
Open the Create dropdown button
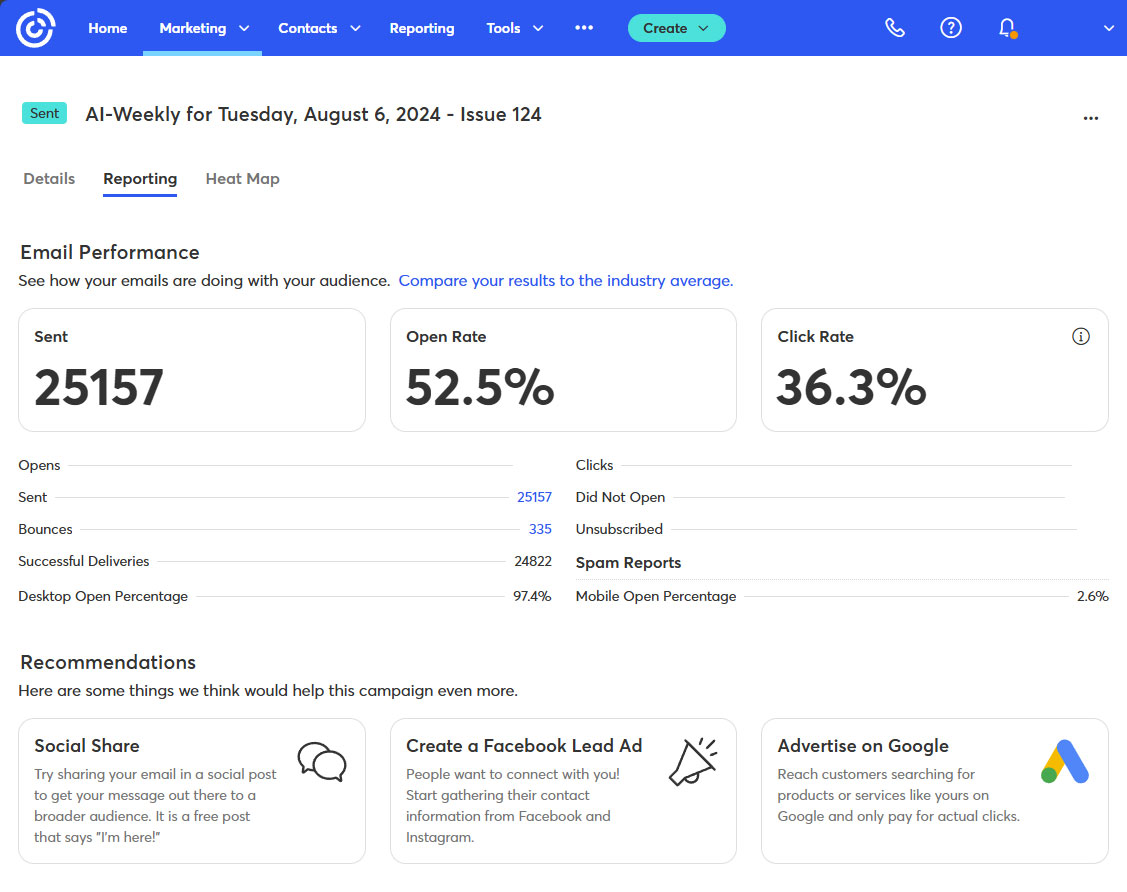pos(676,28)
